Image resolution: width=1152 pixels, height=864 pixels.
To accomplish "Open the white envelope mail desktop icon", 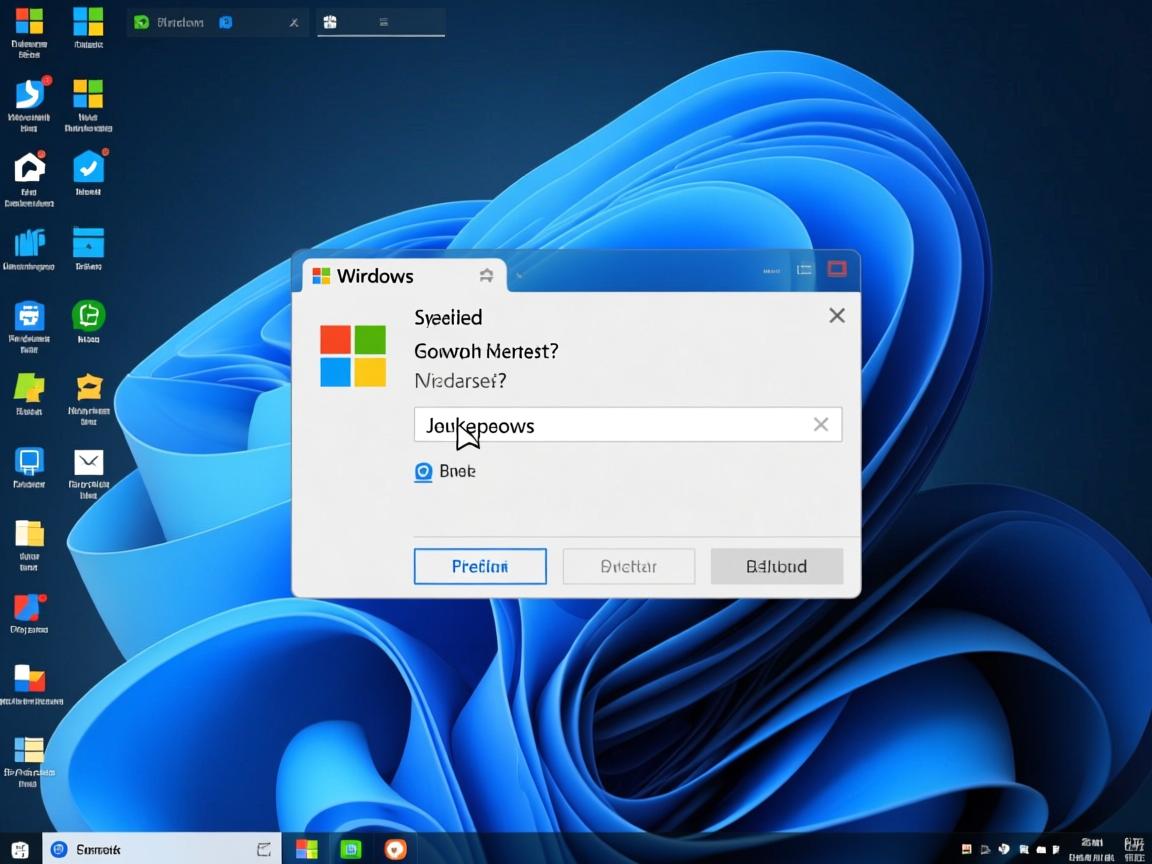I will click(x=89, y=462).
